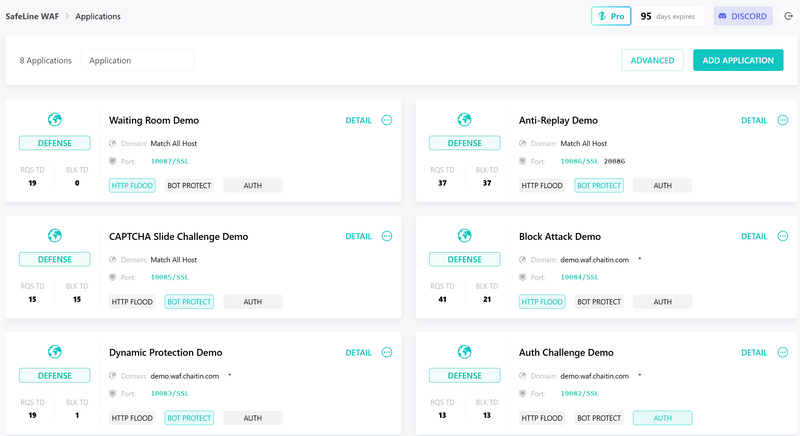Image resolution: width=800 pixels, height=436 pixels.
Task: Toggle DEFENSE mode on Block Attack Demo
Action: (x=464, y=259)
